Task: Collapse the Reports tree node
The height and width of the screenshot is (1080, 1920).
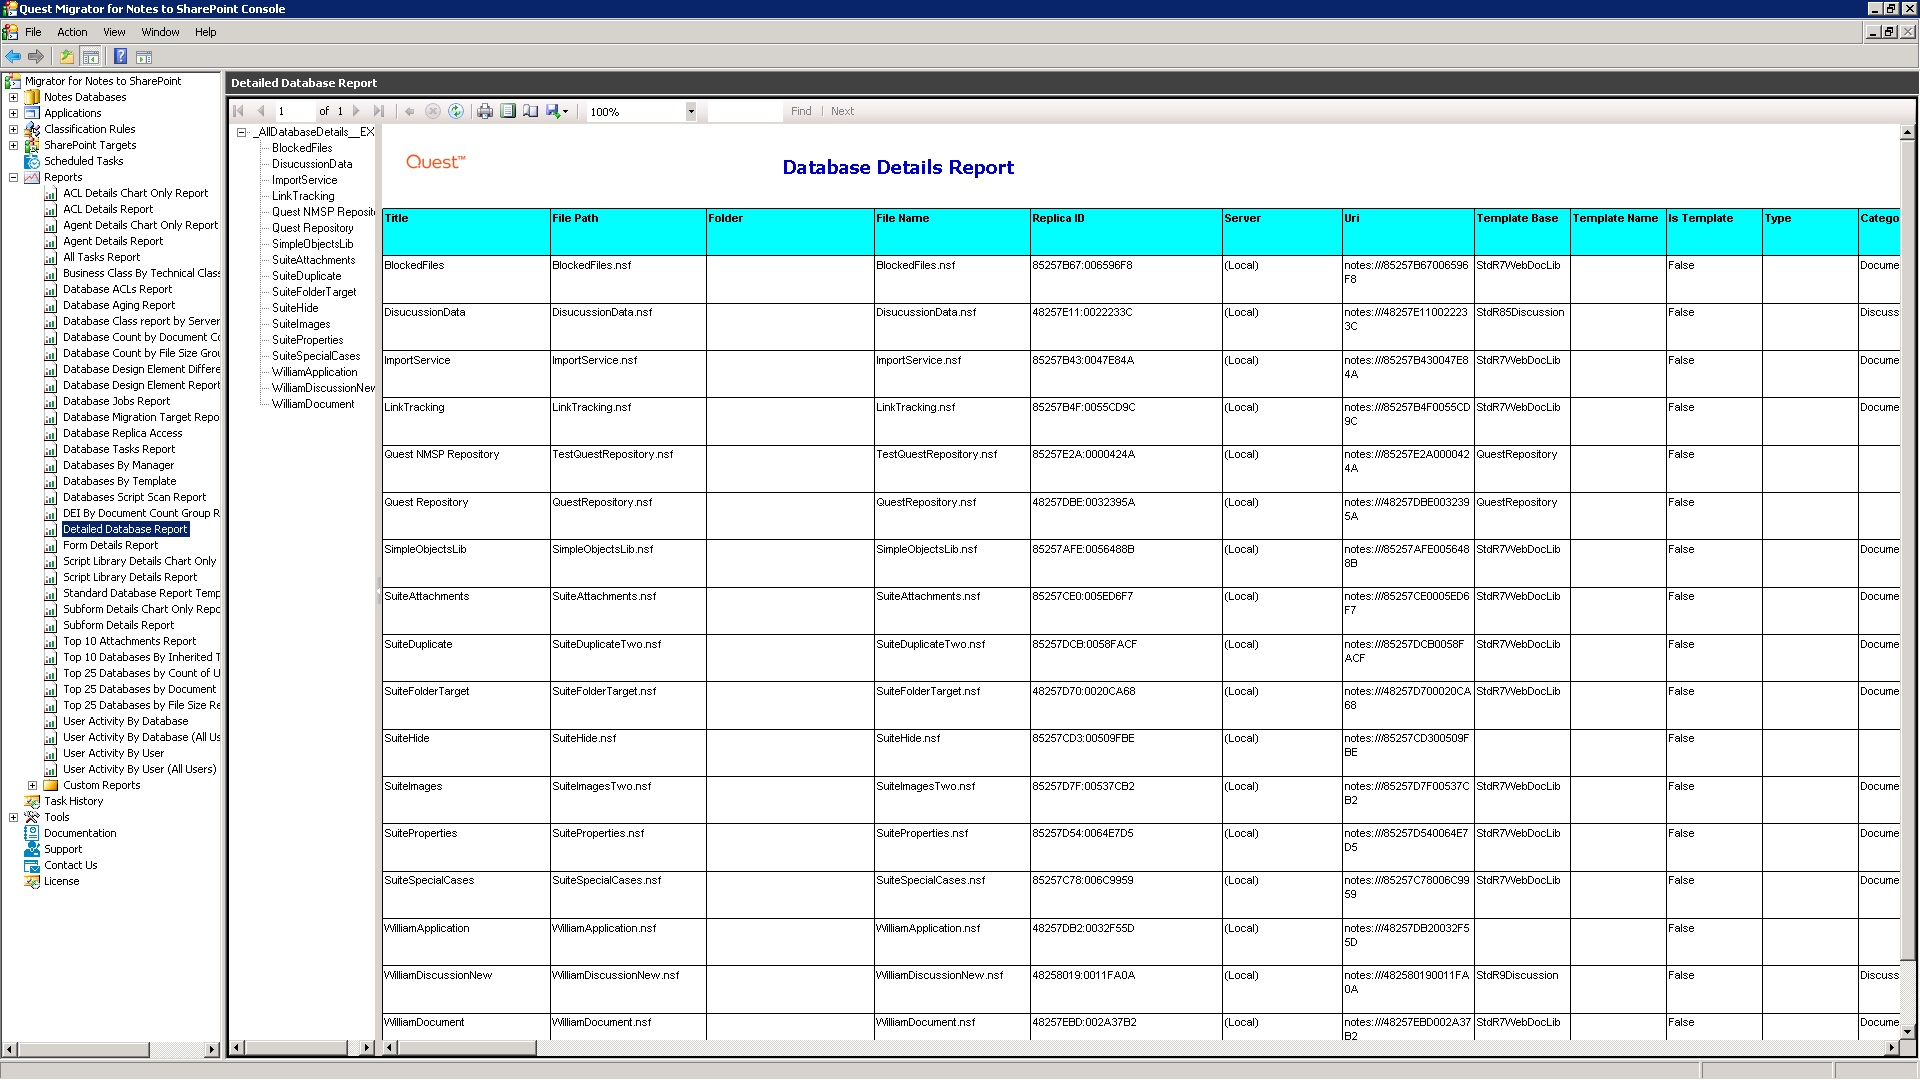Action: pyautogui.click(x=13, y=177)
